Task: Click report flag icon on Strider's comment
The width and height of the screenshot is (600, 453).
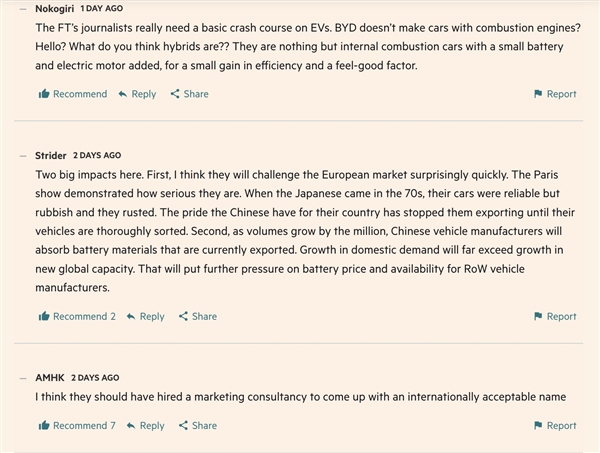Action: pos(538,316)
